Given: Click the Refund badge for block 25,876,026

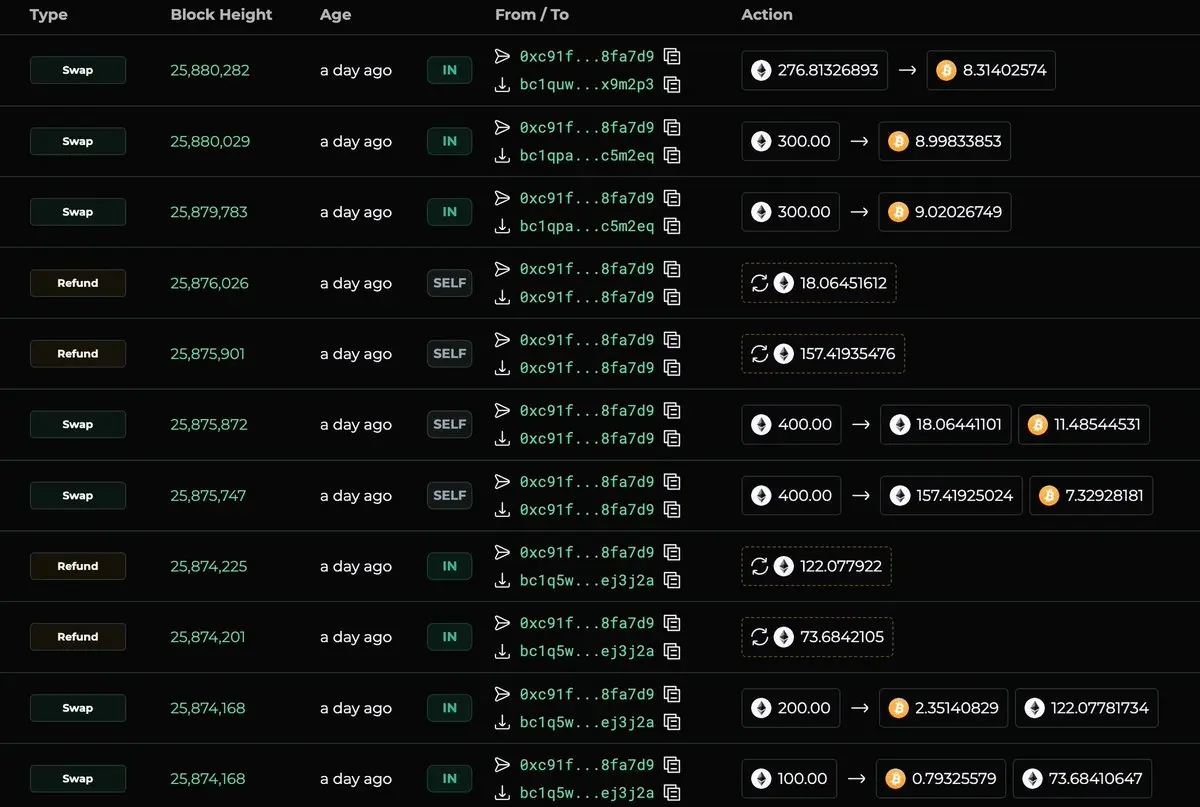Looking at the screenshot, I should (78, 283).
